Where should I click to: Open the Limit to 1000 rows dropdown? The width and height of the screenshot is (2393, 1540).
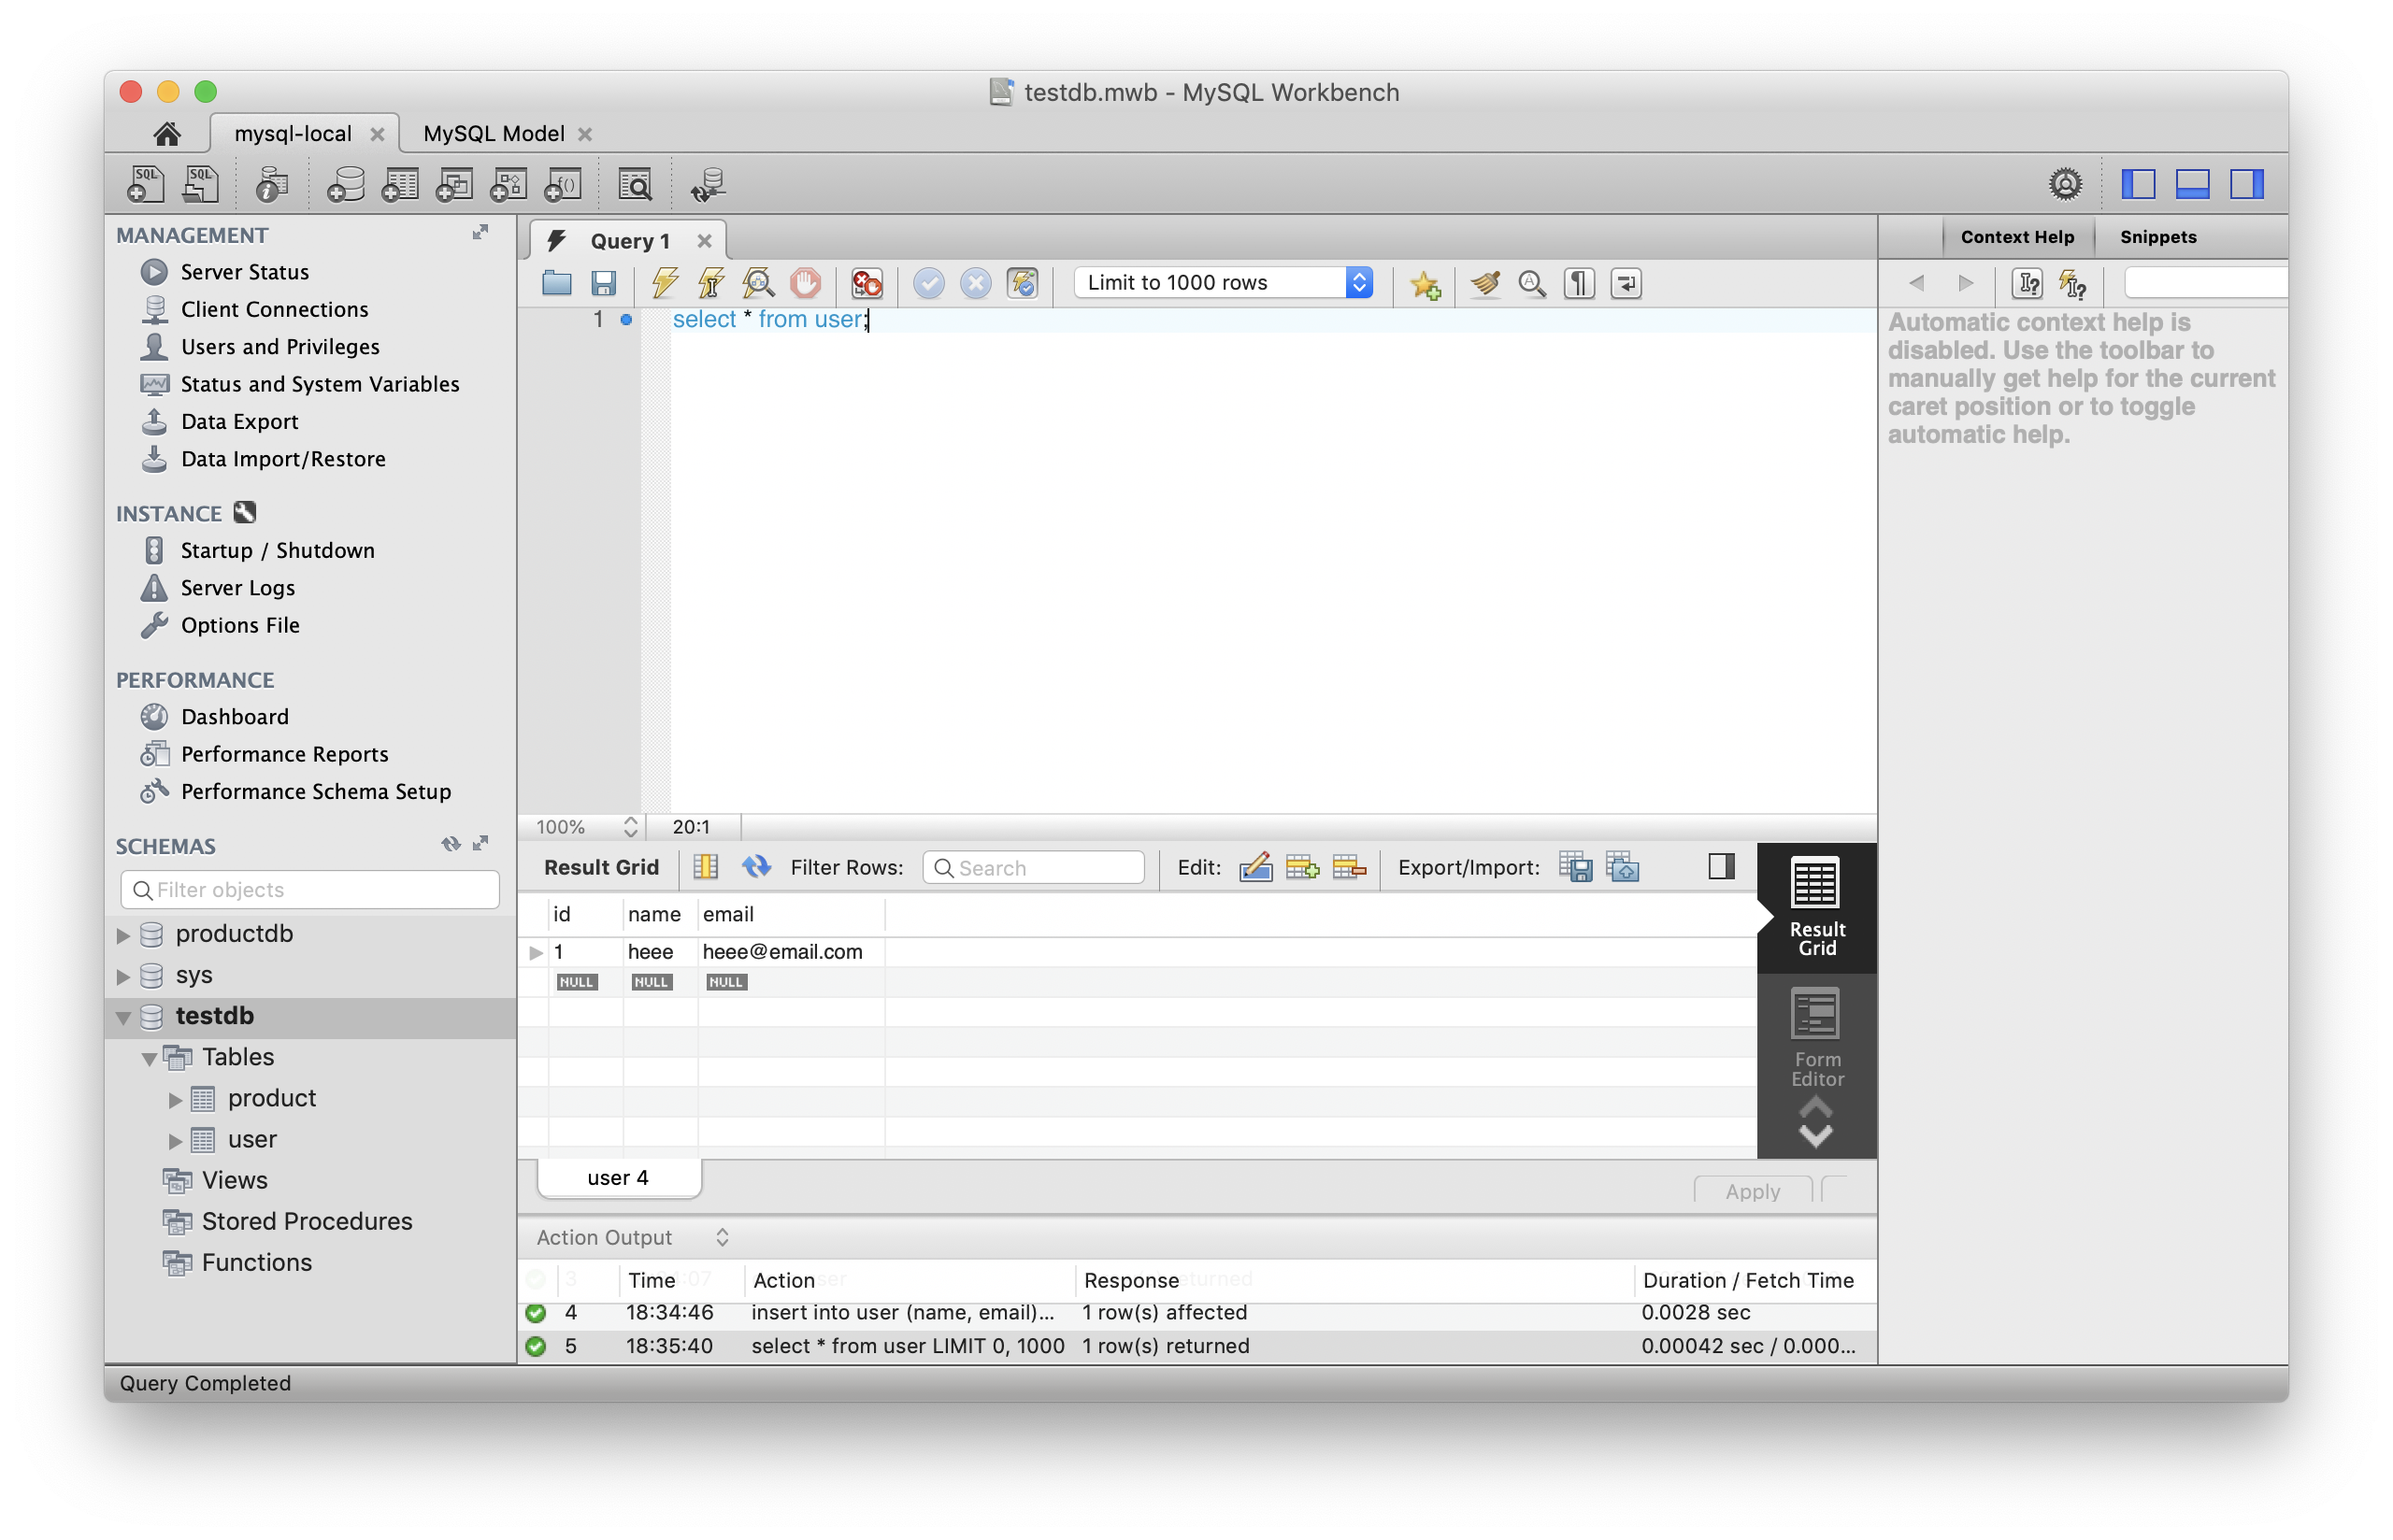(1223, 283)
